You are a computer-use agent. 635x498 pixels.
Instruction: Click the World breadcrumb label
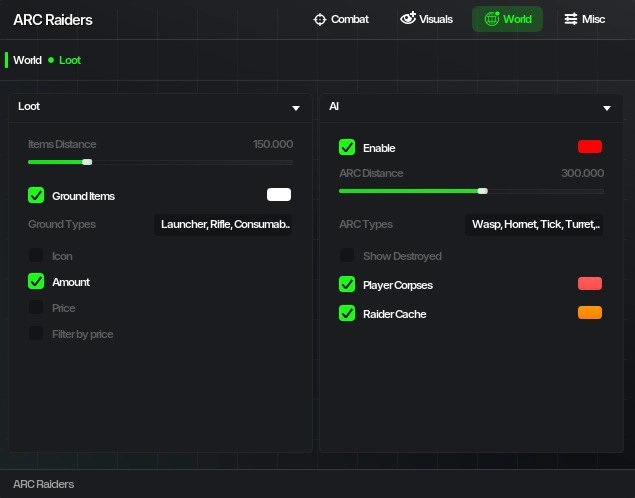[x=27, y=60]
